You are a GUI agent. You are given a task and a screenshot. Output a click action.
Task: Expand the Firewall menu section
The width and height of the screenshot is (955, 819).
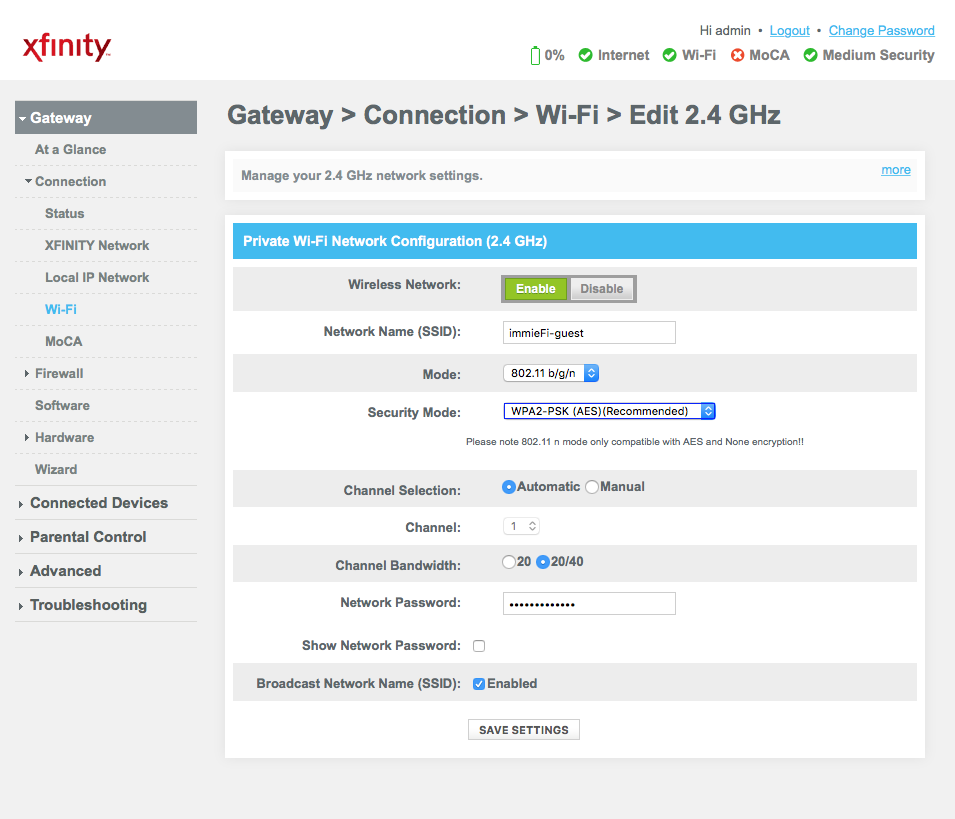pos(59,373)
